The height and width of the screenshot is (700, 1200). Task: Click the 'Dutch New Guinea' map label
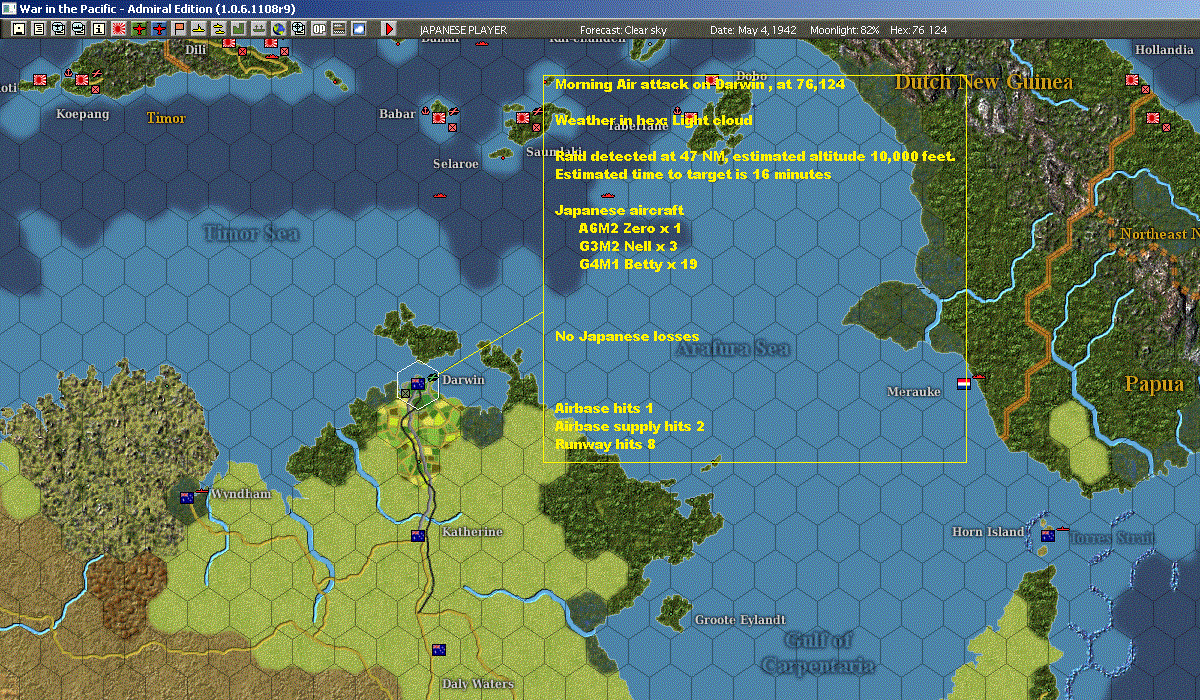[984, 82]
